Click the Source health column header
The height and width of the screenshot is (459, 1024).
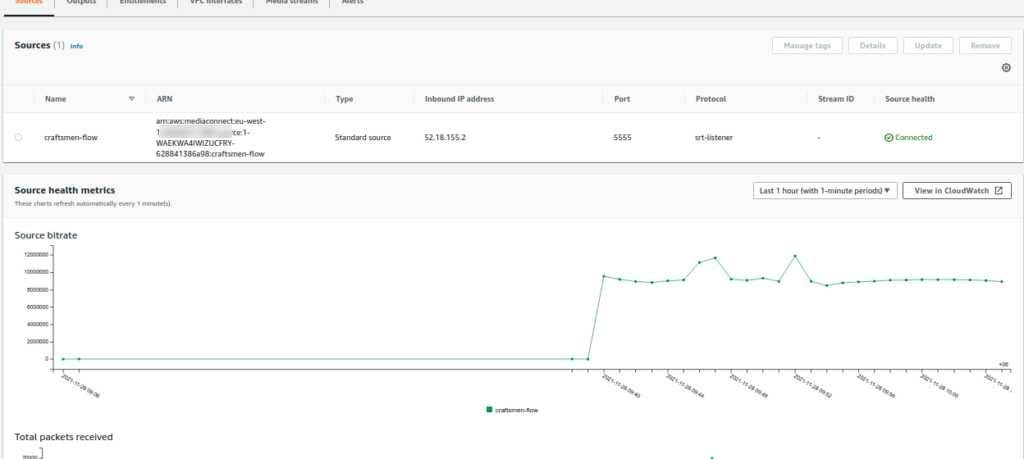click(909, 99)
